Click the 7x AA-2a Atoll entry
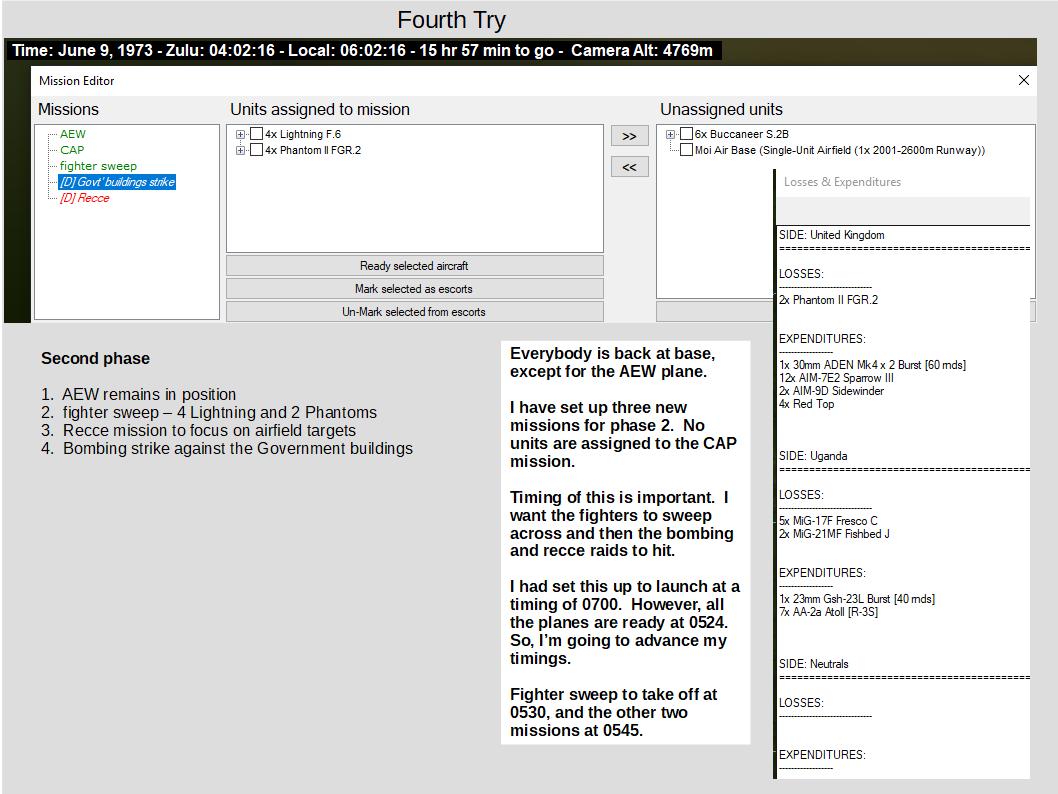1058x794 pixels. [829, 612]
